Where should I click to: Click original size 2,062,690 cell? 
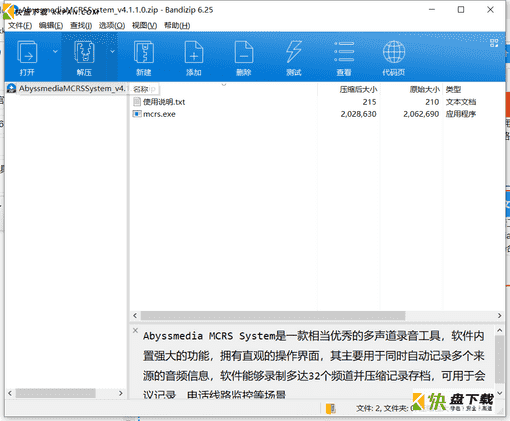point(421,114)
